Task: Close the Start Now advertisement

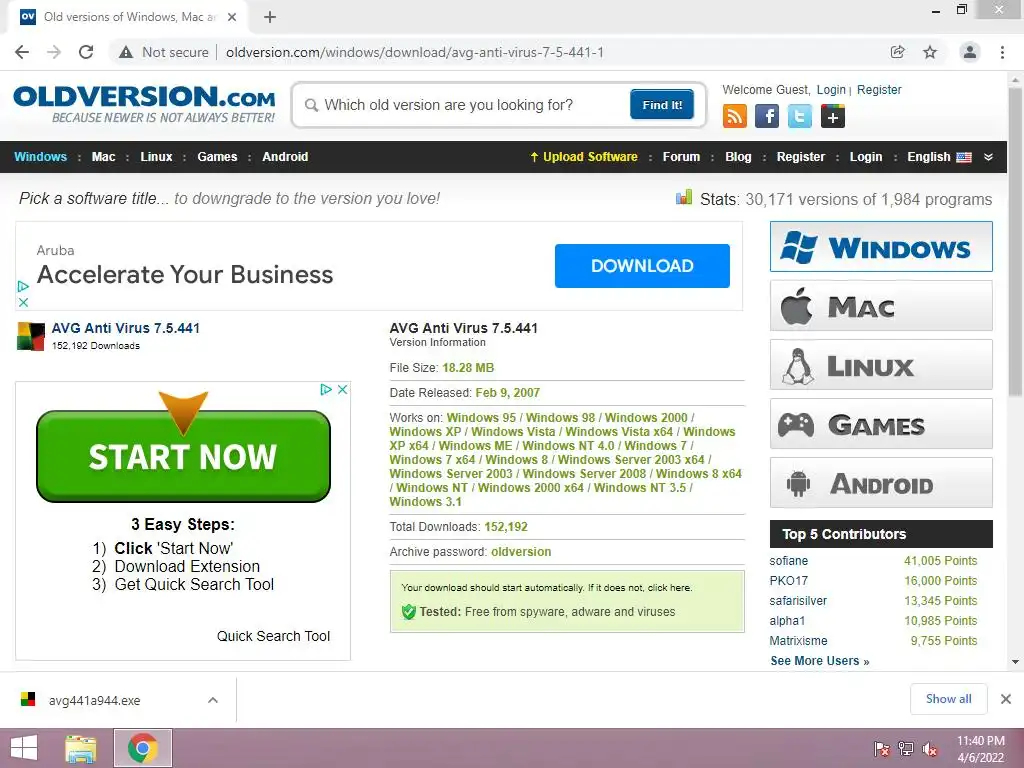Action: coord(342,389)
